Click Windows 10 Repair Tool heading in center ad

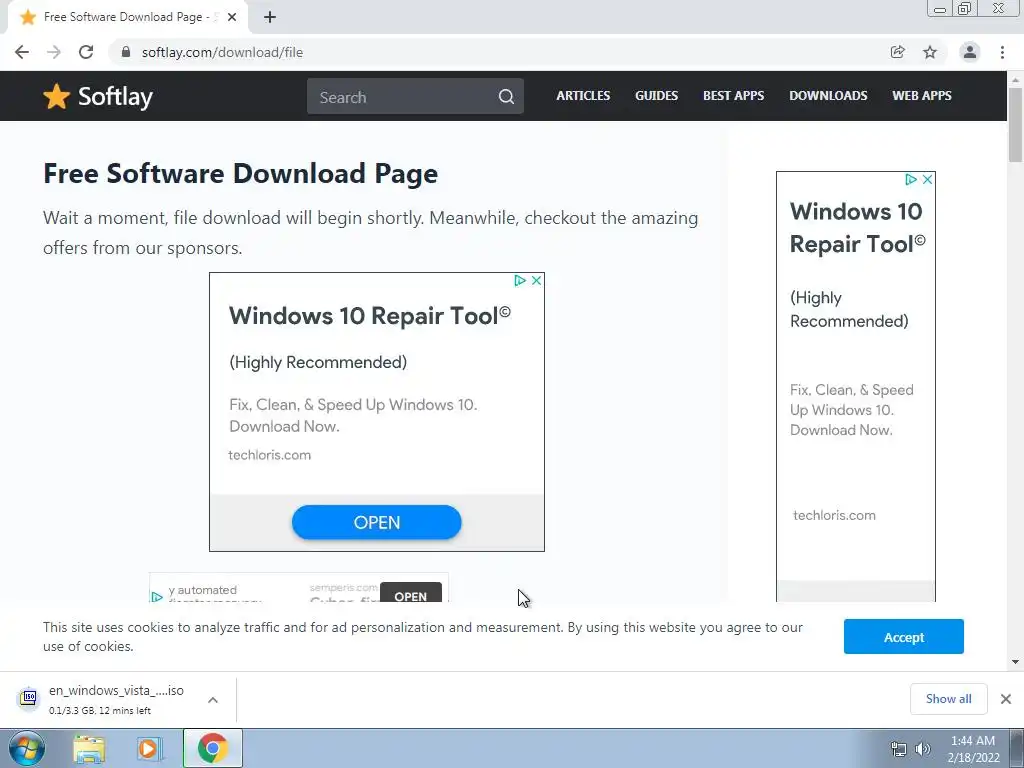point(370,316)
